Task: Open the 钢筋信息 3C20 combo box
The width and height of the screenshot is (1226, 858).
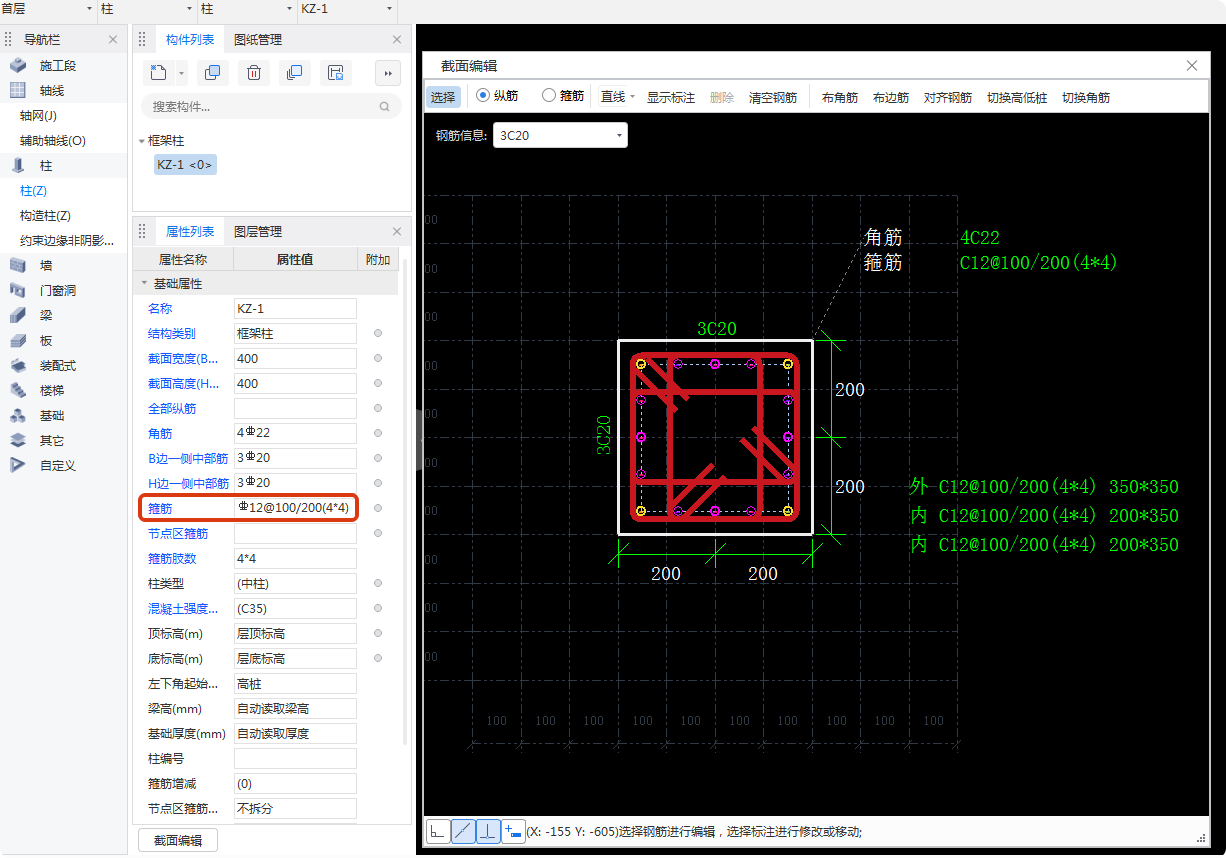Action: click(560, 136)
